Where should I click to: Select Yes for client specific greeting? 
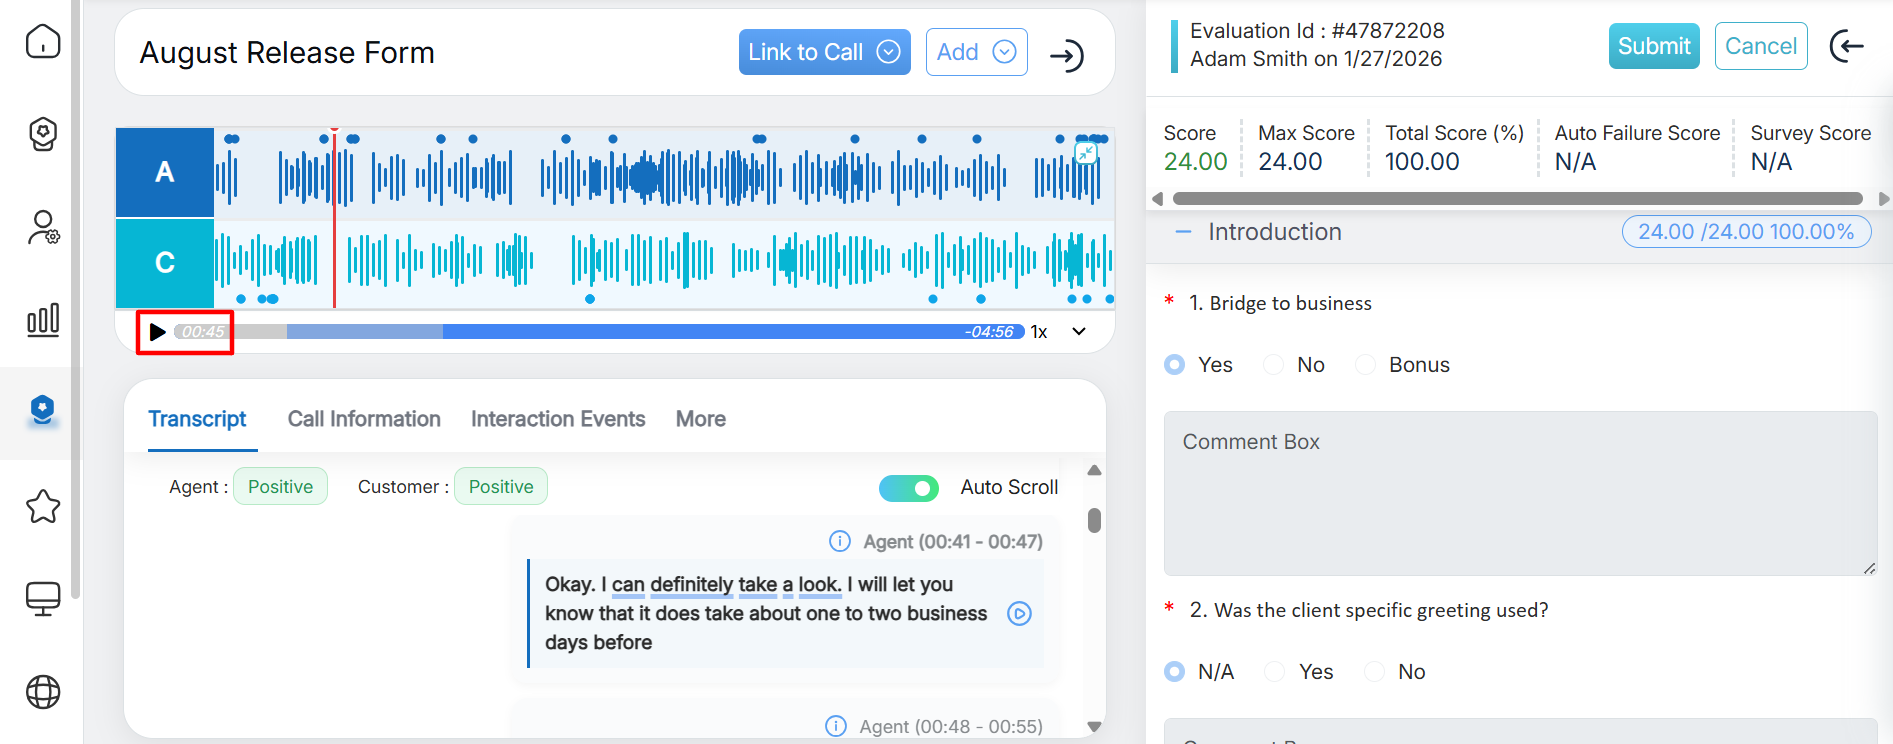[1275, 672]
